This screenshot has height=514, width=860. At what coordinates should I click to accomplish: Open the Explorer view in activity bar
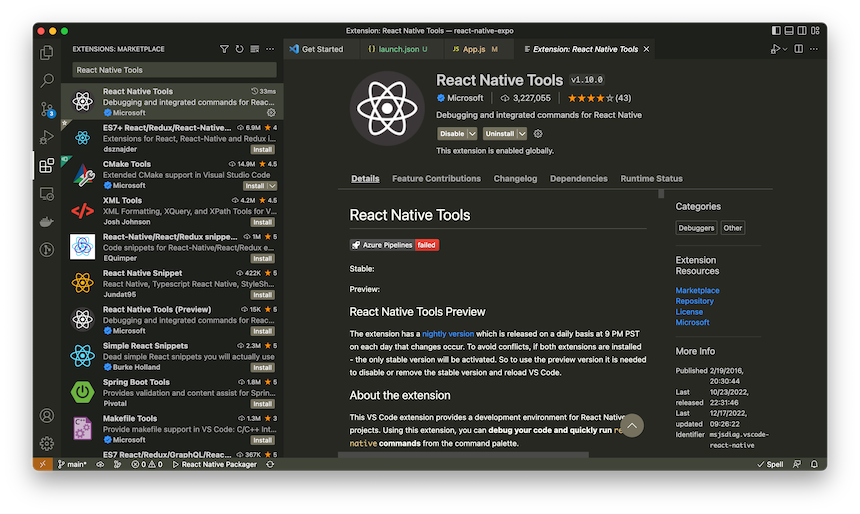(47, 53)
